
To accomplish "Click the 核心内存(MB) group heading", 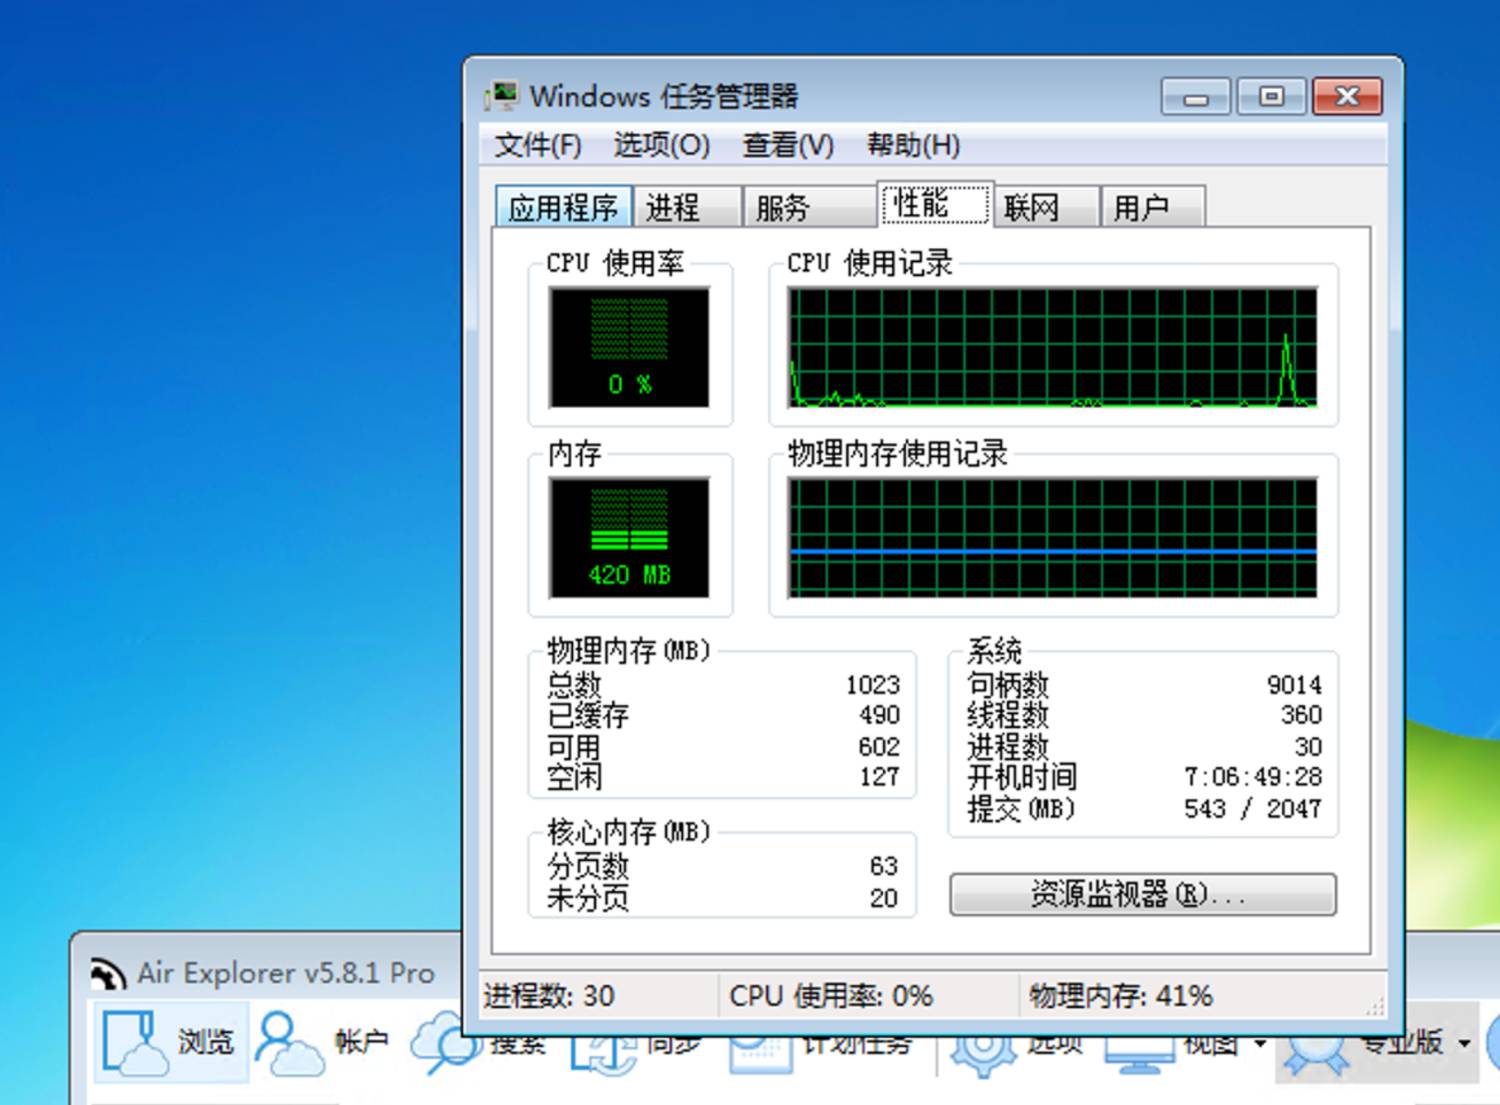I will 629,832.
